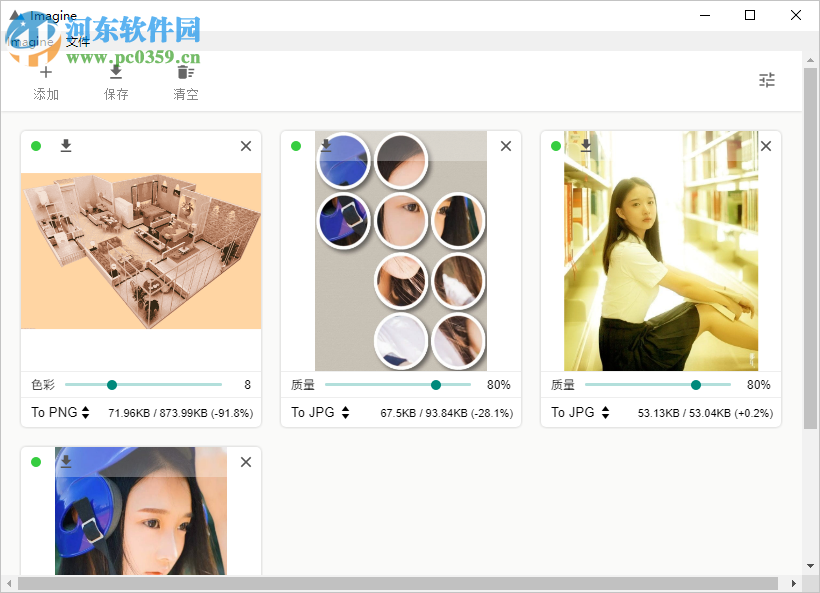This screenshot has height=593, width=820.
Task: Click size text 71.96KB / 873.99KB (-91.8%)
Action: (x=180, y=413)
